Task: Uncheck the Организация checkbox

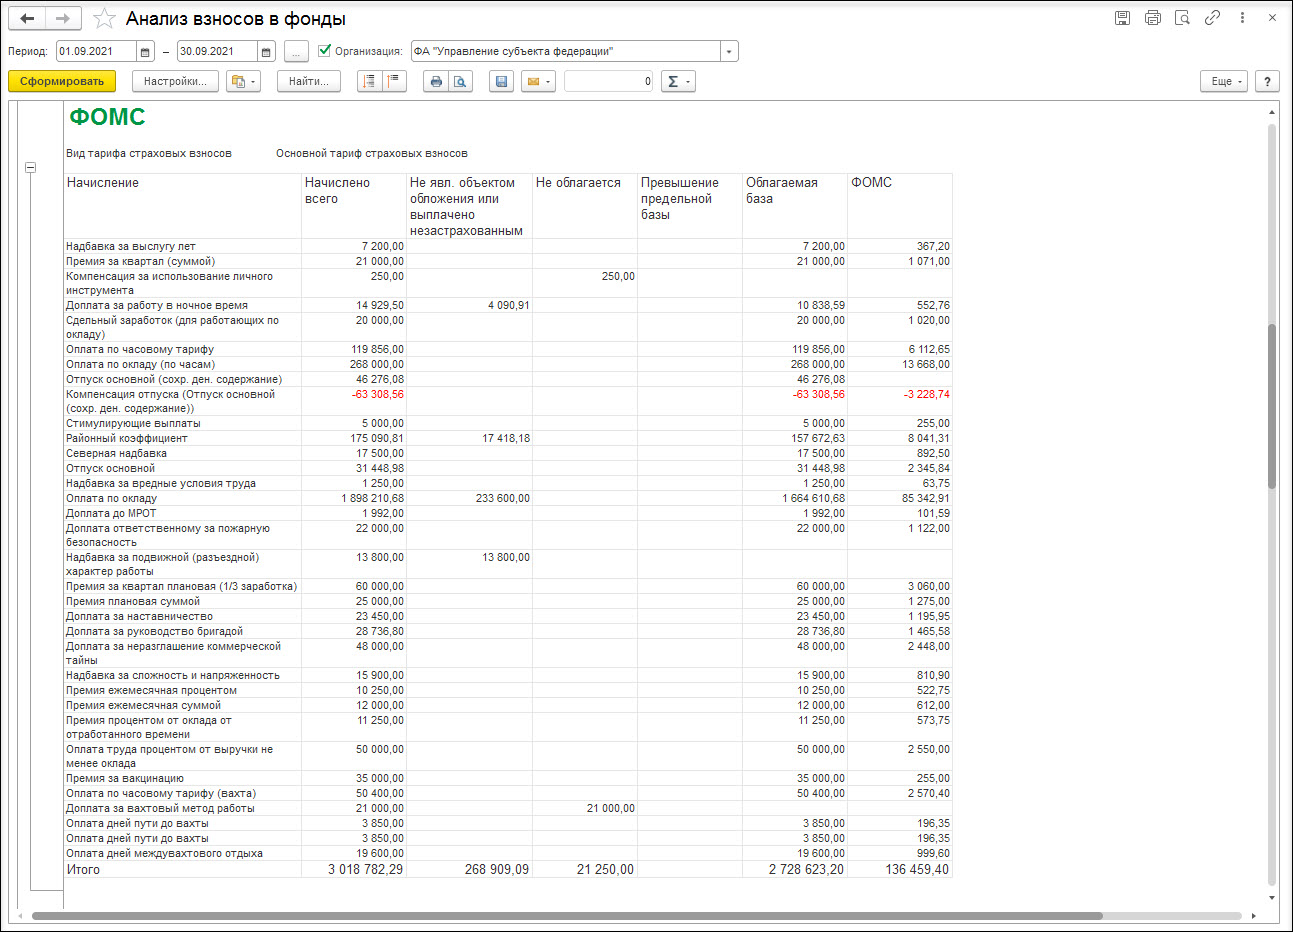Action: [324, 50]
